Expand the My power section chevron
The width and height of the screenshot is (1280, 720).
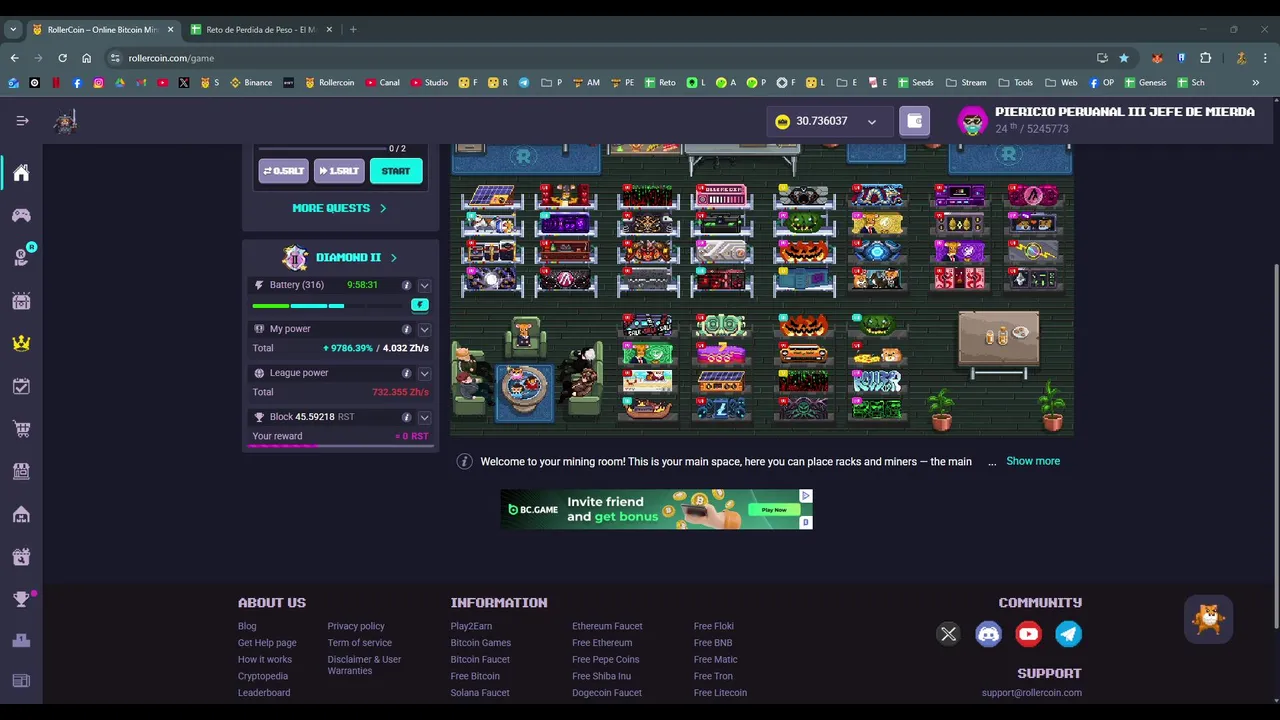tap(424, 329)
